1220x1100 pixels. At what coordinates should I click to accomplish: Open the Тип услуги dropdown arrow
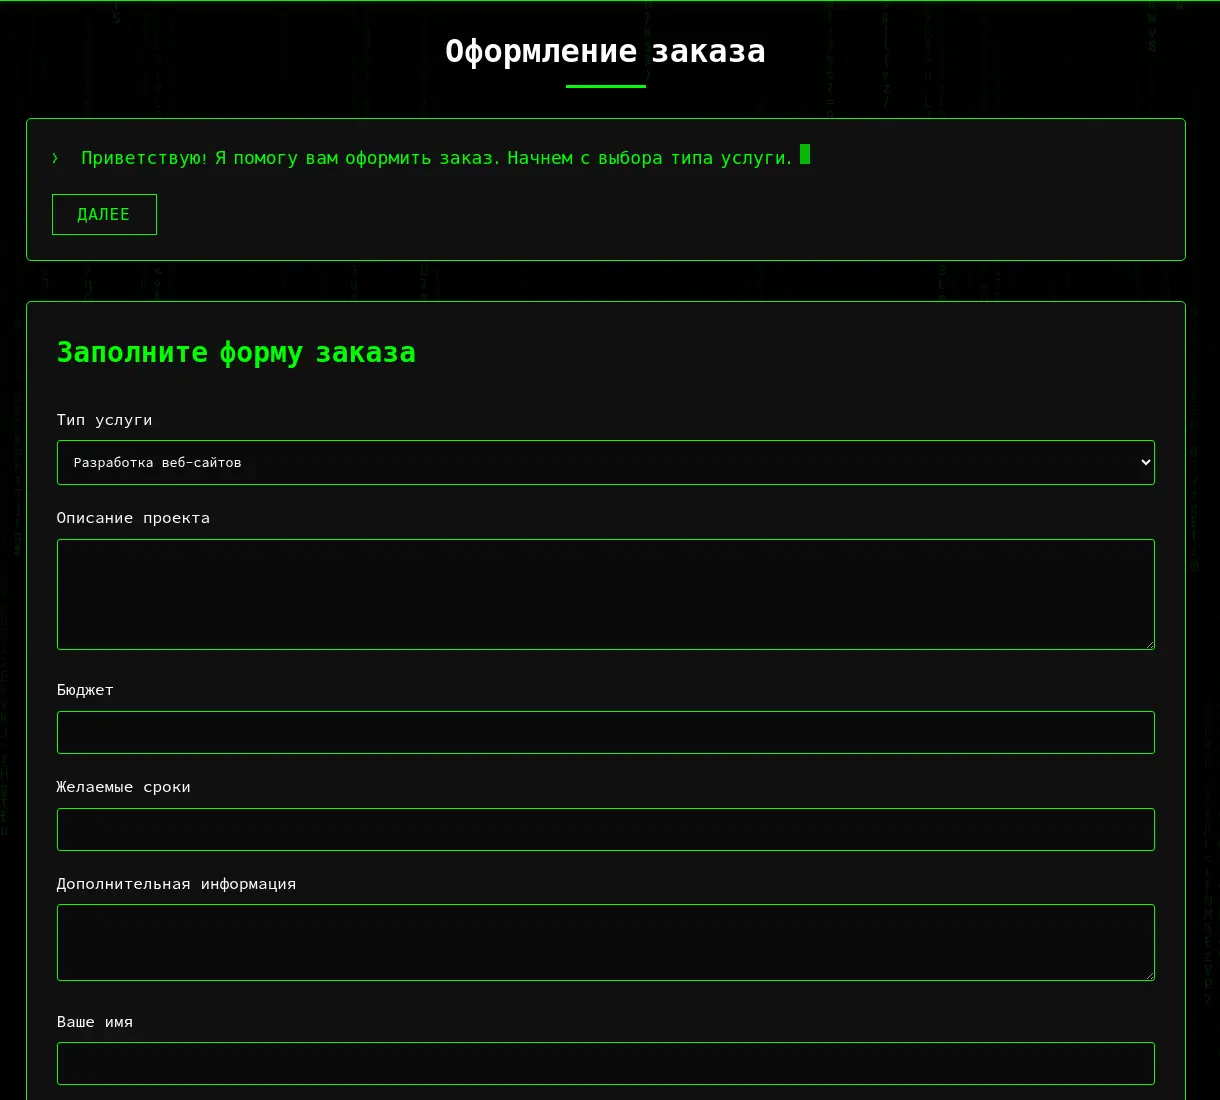[x=1146, y=462]
